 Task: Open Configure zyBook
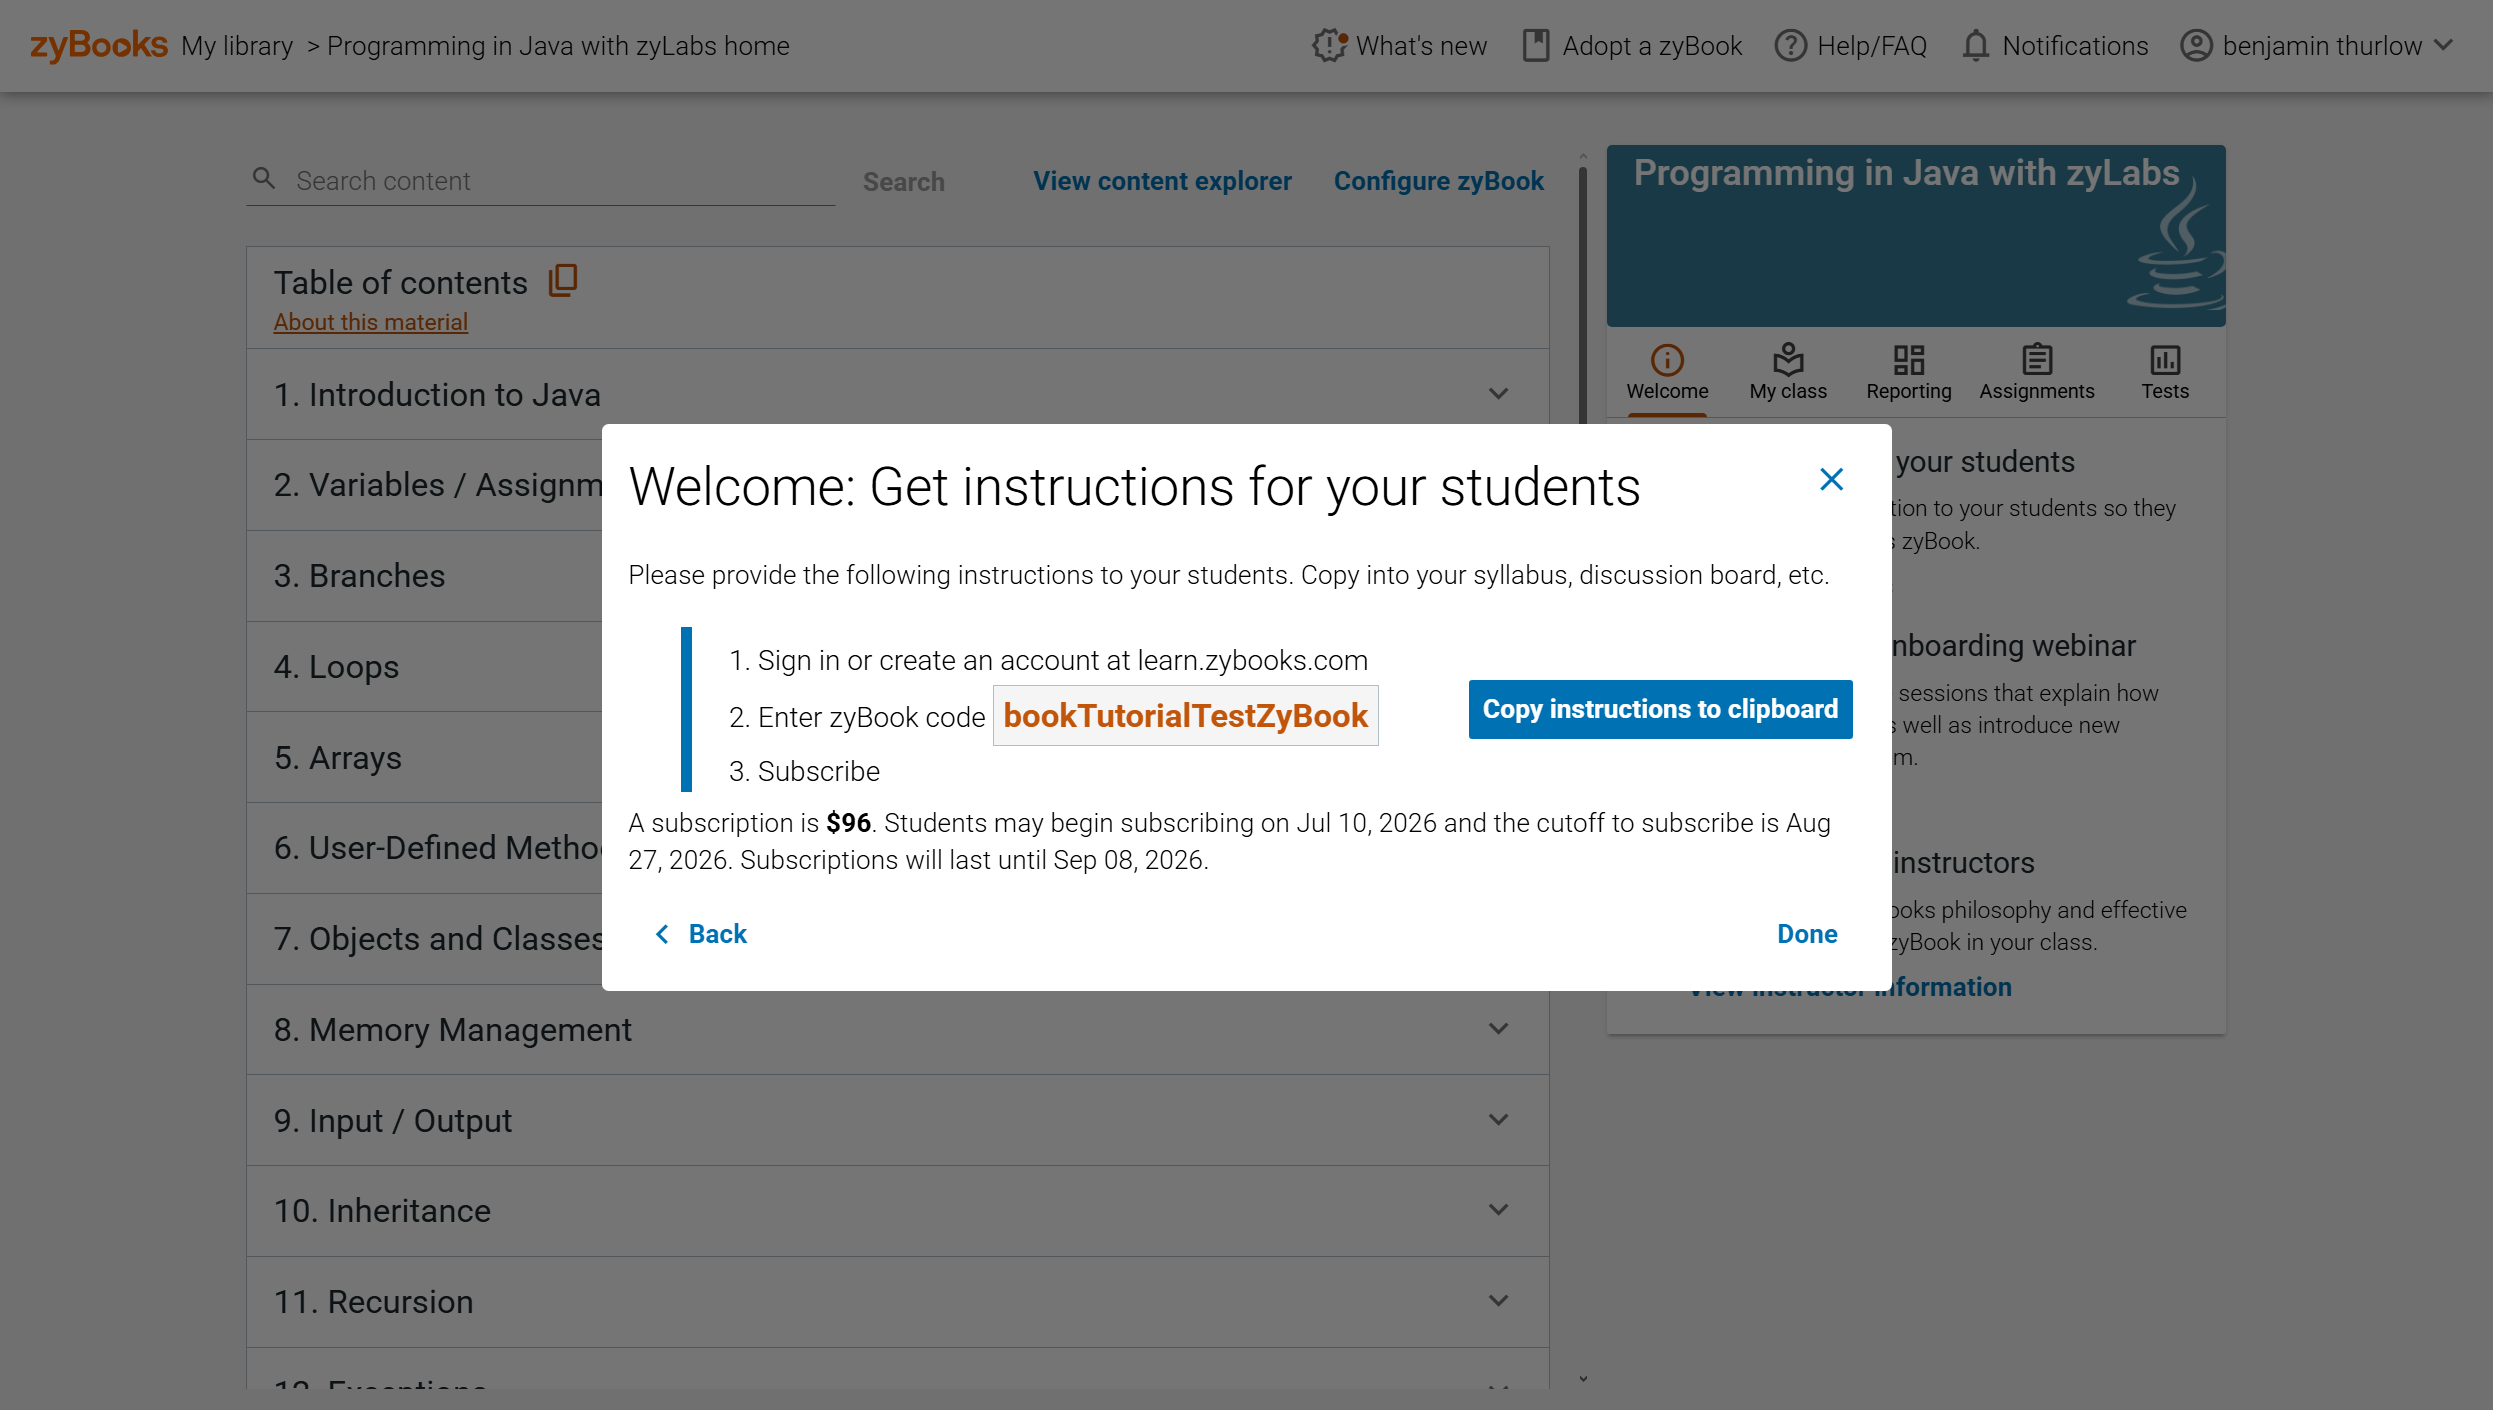[1438, 181]
